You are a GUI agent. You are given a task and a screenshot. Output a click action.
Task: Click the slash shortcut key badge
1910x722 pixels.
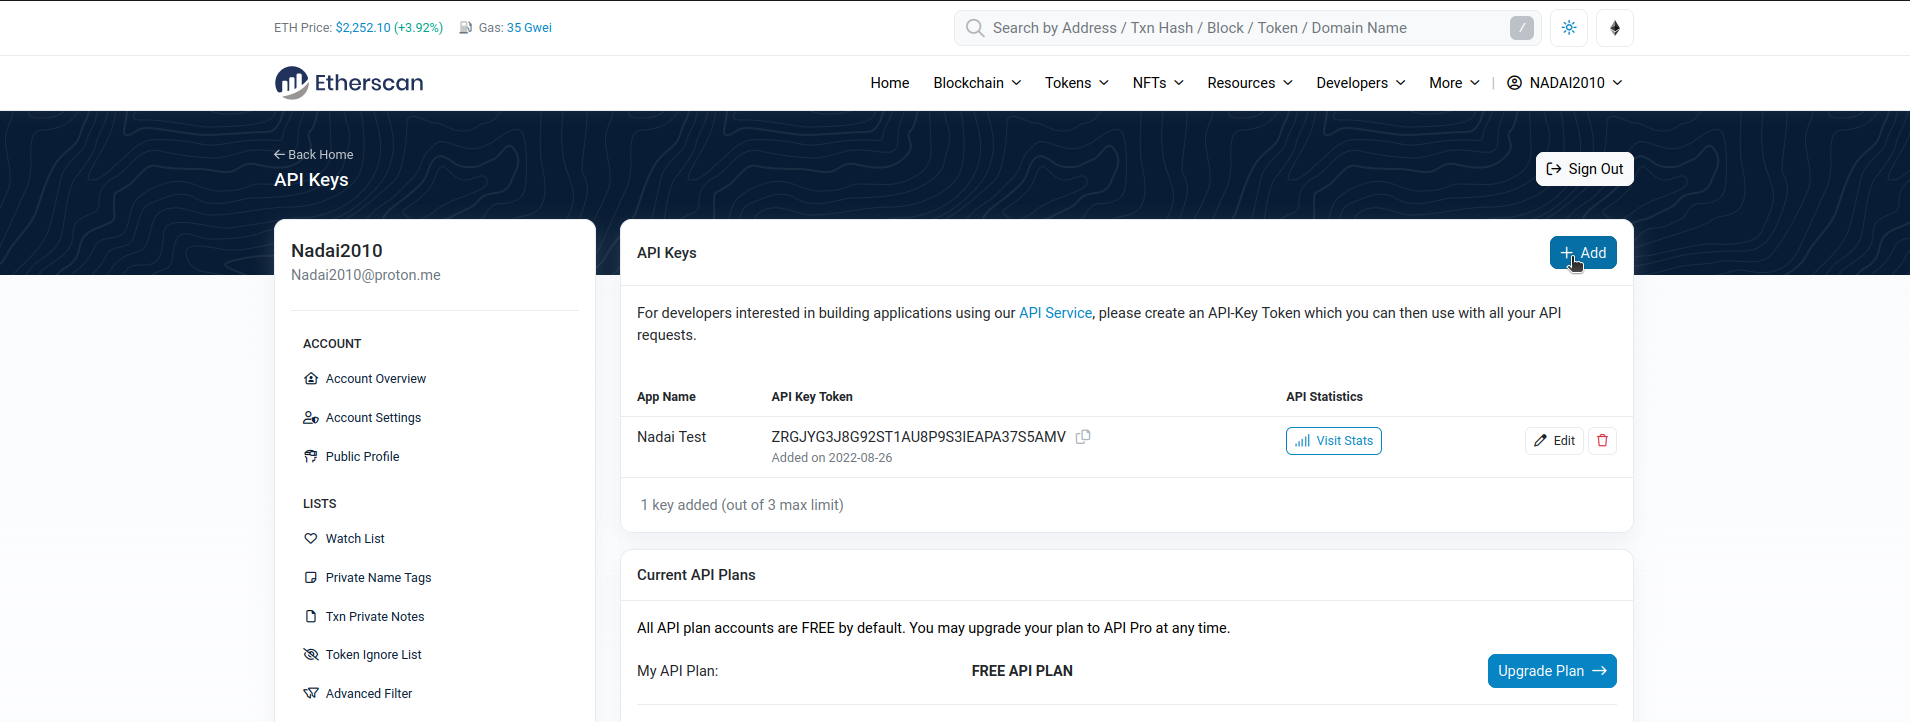(x=1522, y=28)
